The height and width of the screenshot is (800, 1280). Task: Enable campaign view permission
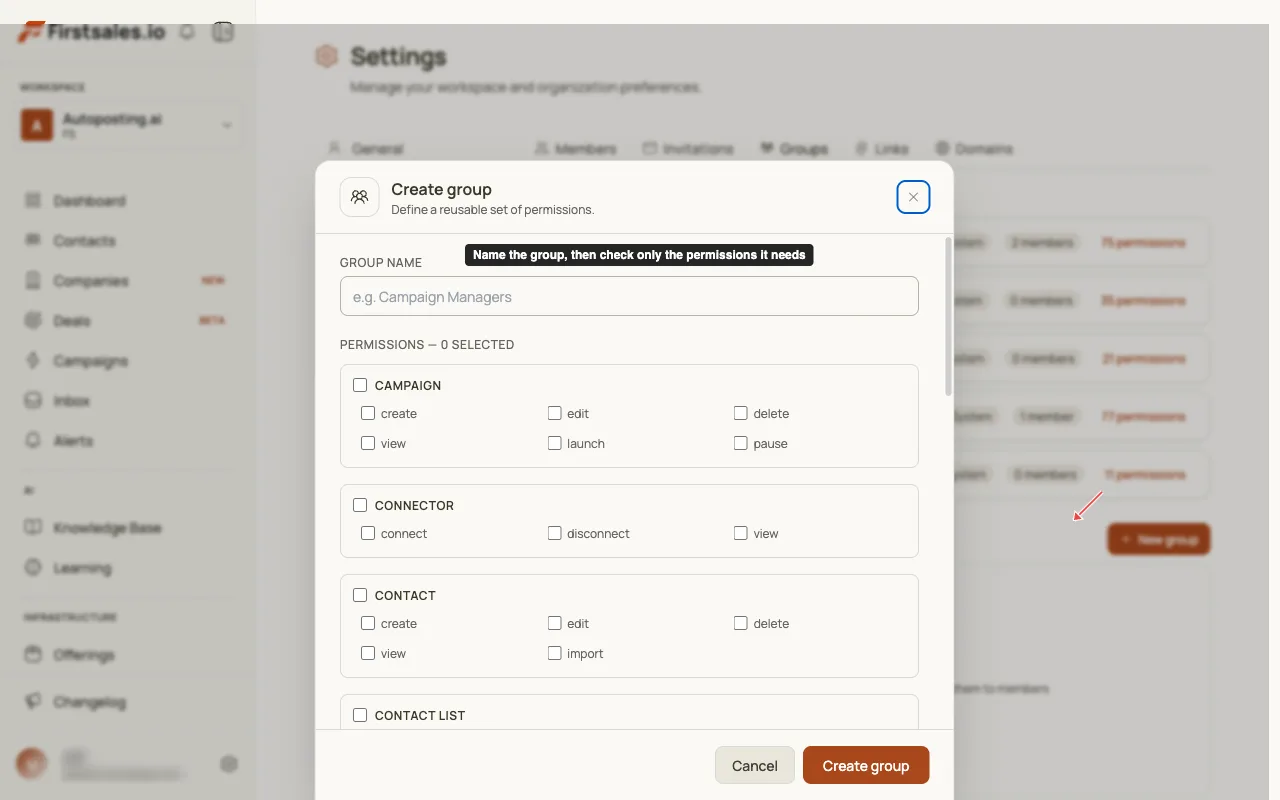point(368,443)
